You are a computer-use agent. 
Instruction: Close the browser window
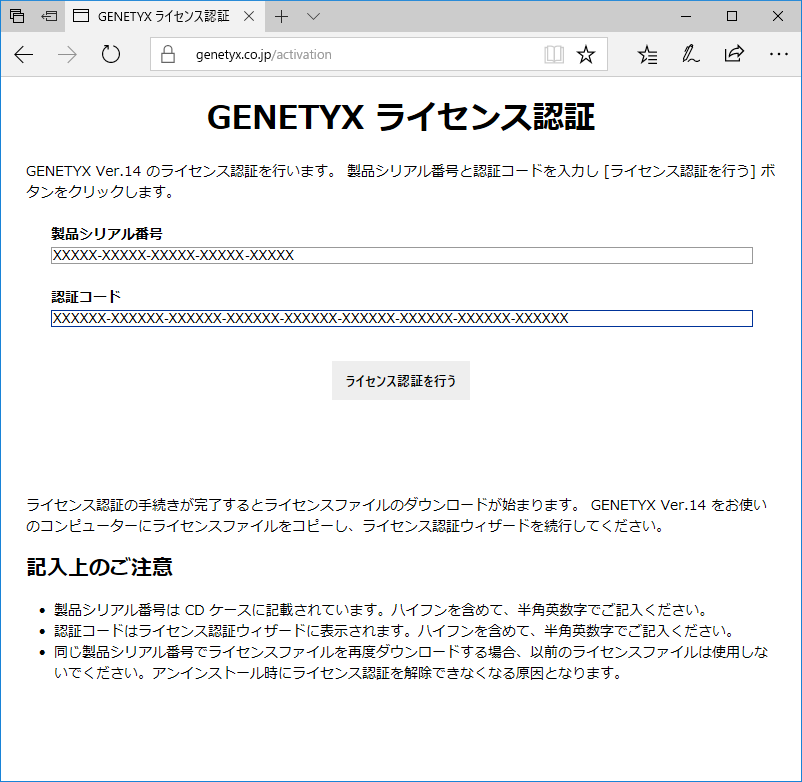778,16
